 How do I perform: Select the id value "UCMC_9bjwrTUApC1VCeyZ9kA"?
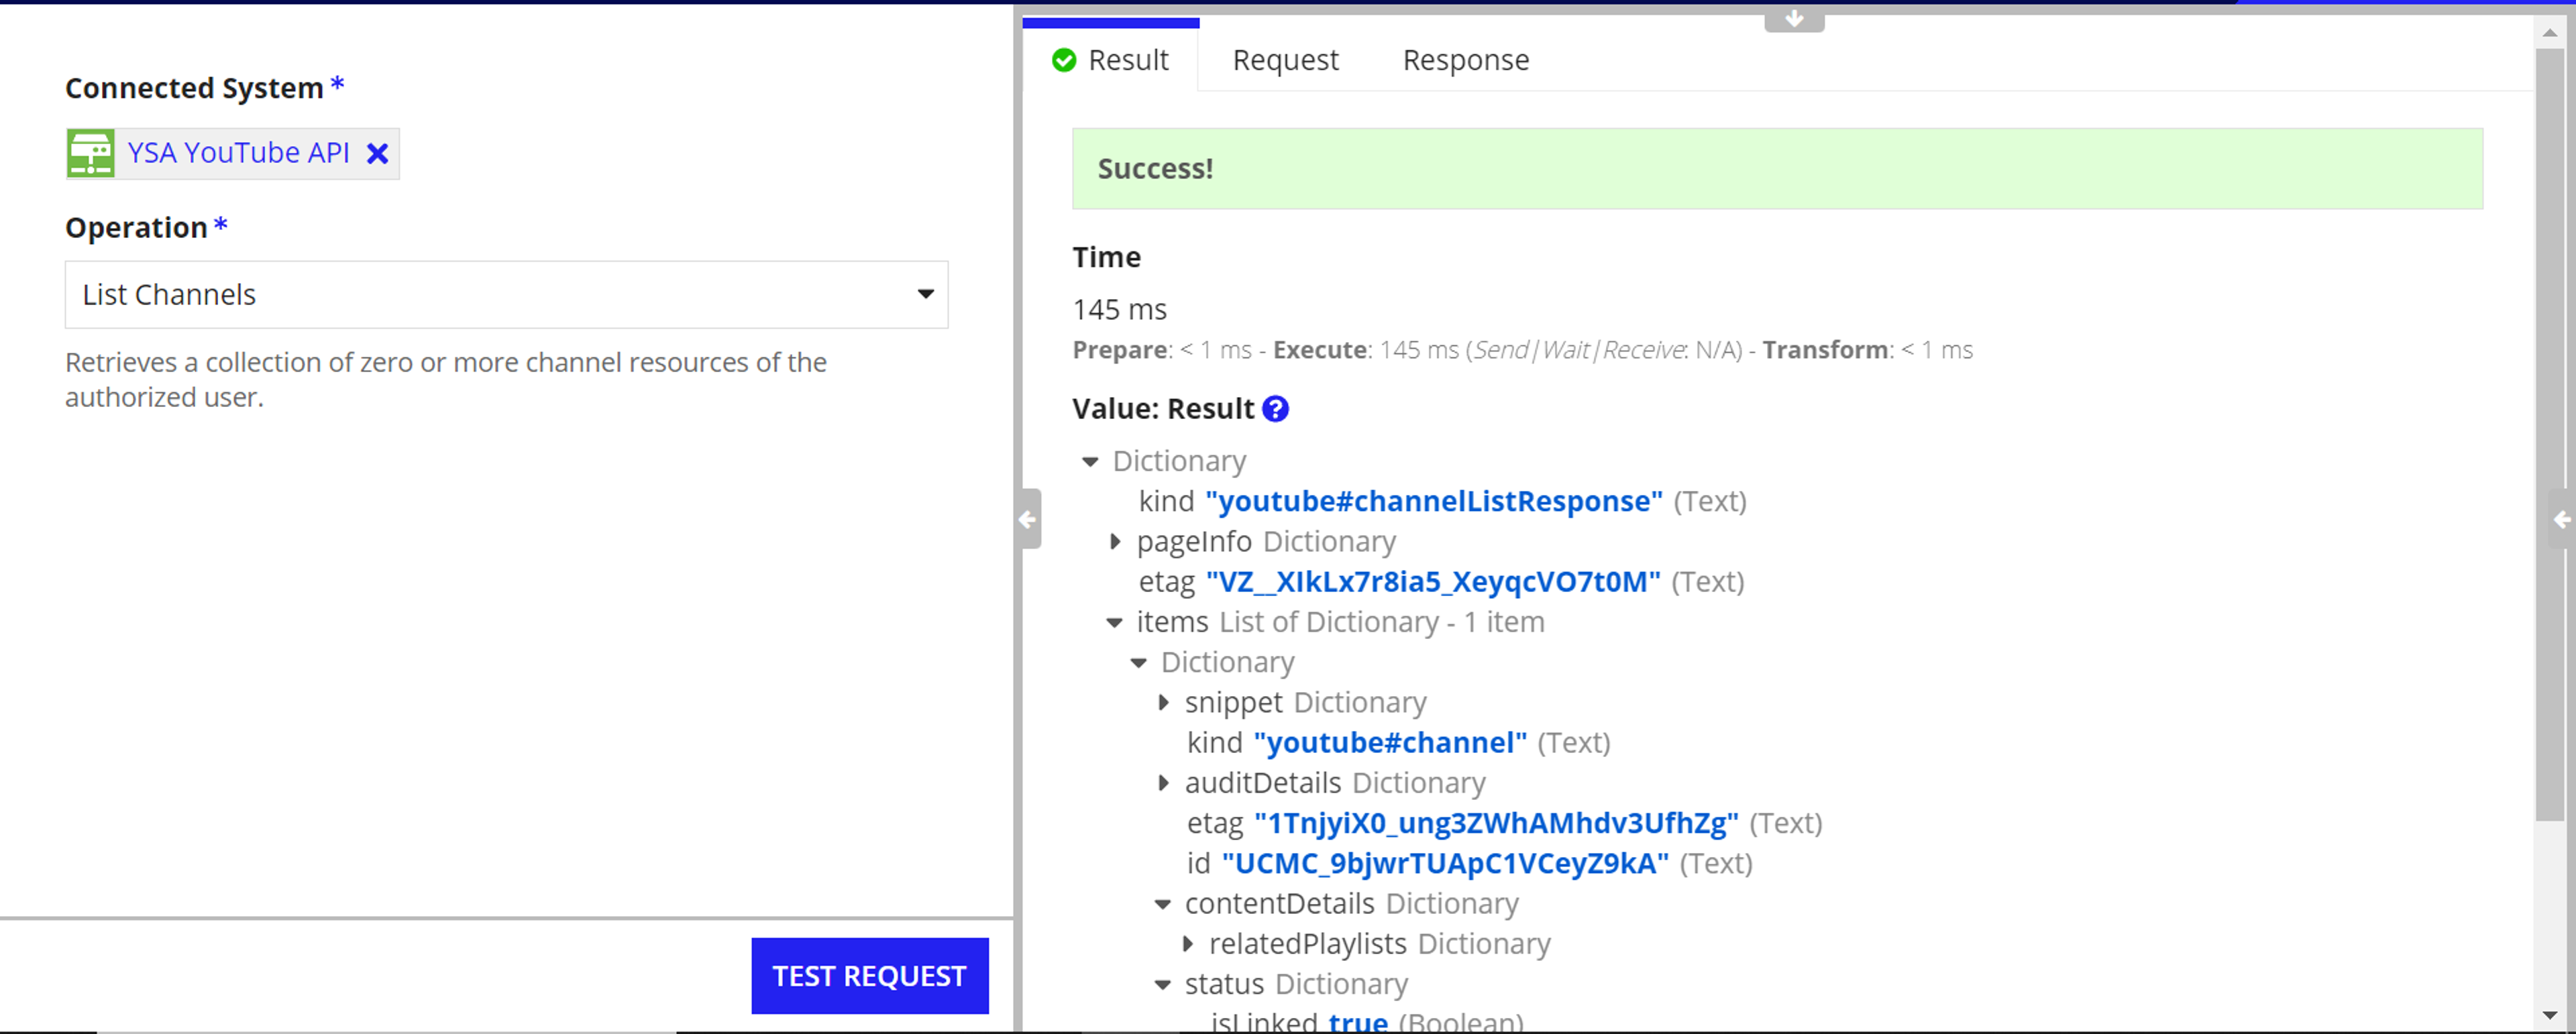pyautogui.click(x=1445, y=863)
